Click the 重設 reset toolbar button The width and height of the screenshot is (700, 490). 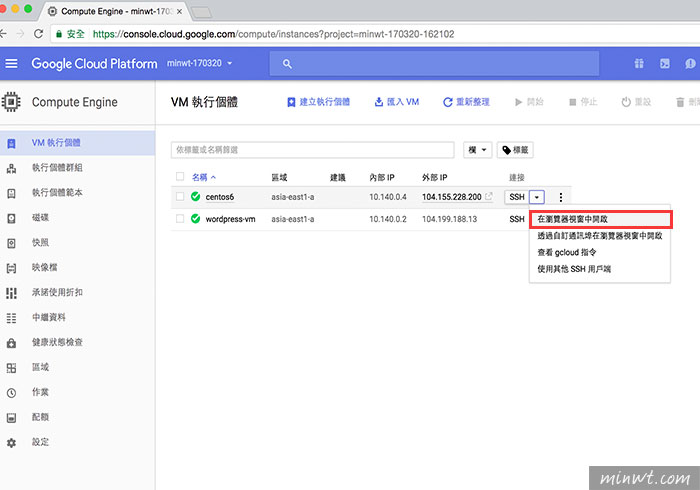click(636, 102)
